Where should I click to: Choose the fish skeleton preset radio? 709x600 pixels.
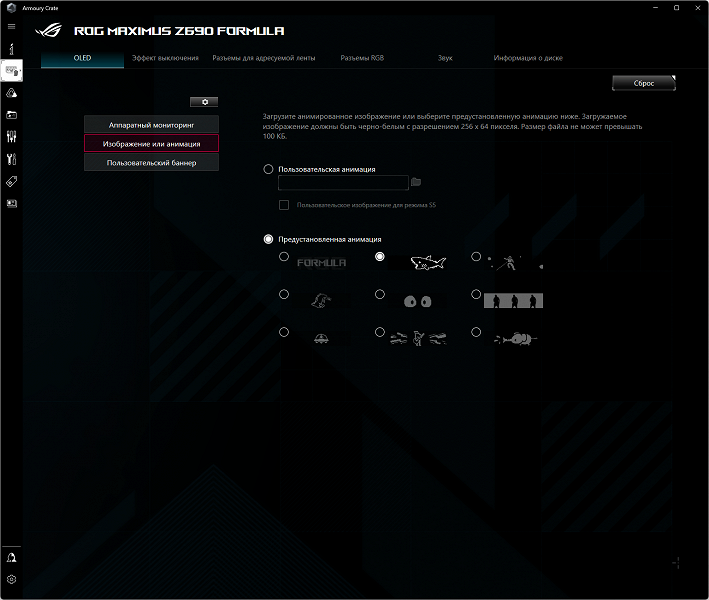click(x=476, y=332)
